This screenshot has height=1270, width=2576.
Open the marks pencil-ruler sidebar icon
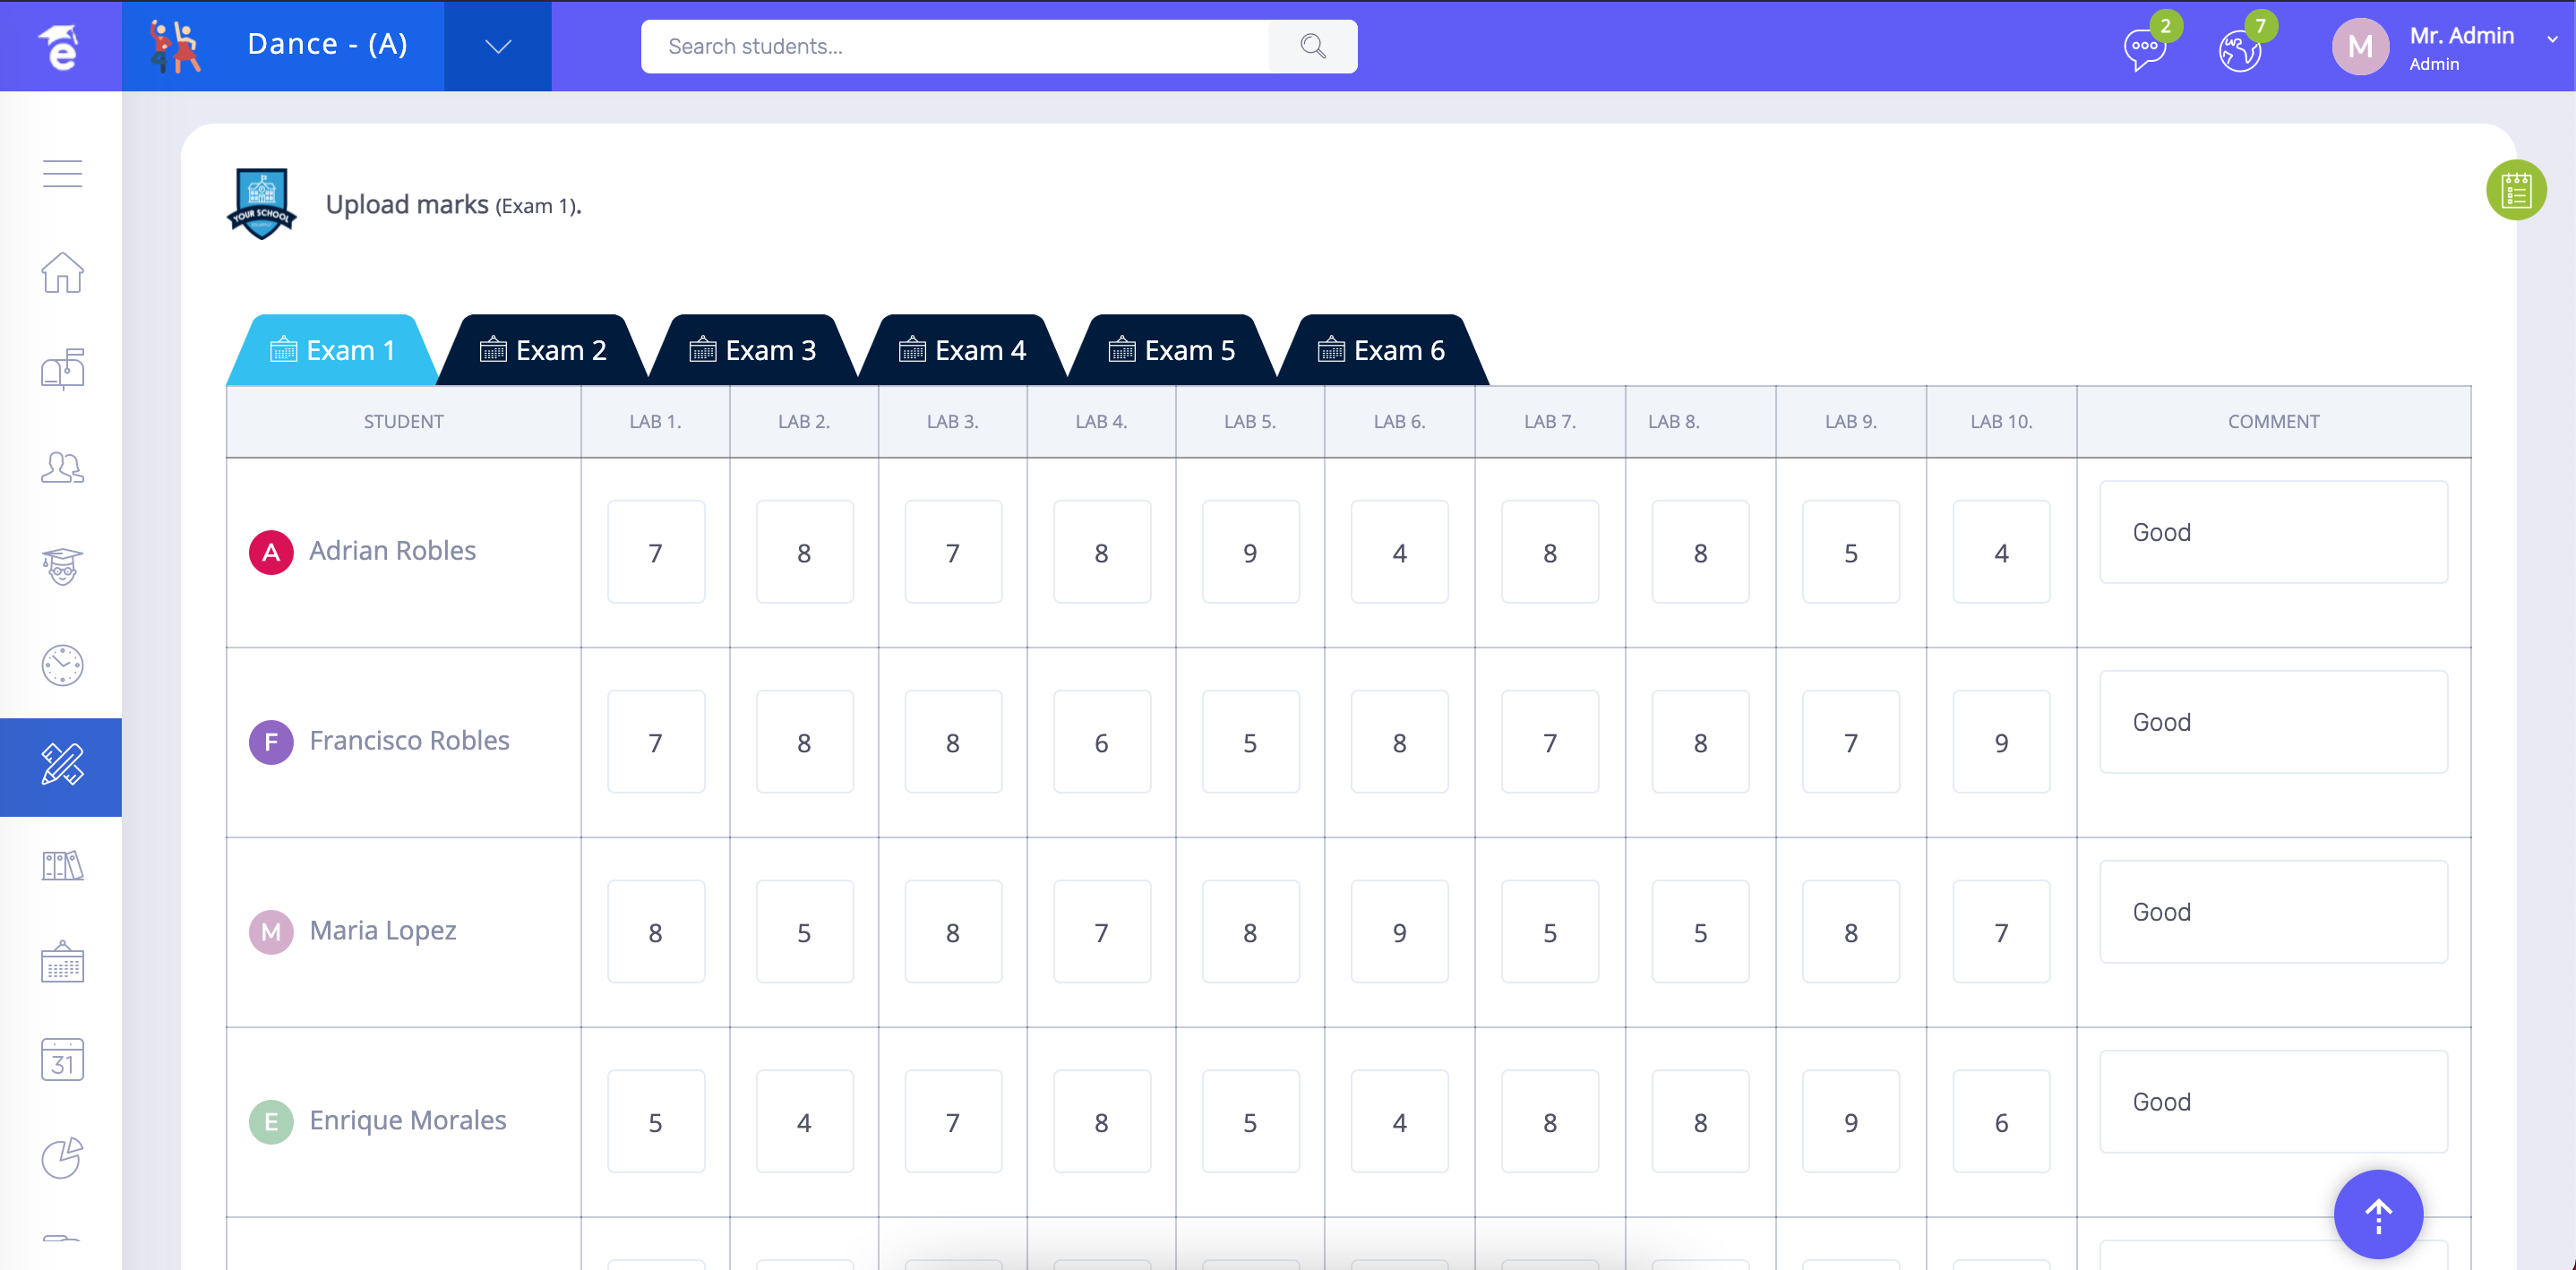pos(62,766)
